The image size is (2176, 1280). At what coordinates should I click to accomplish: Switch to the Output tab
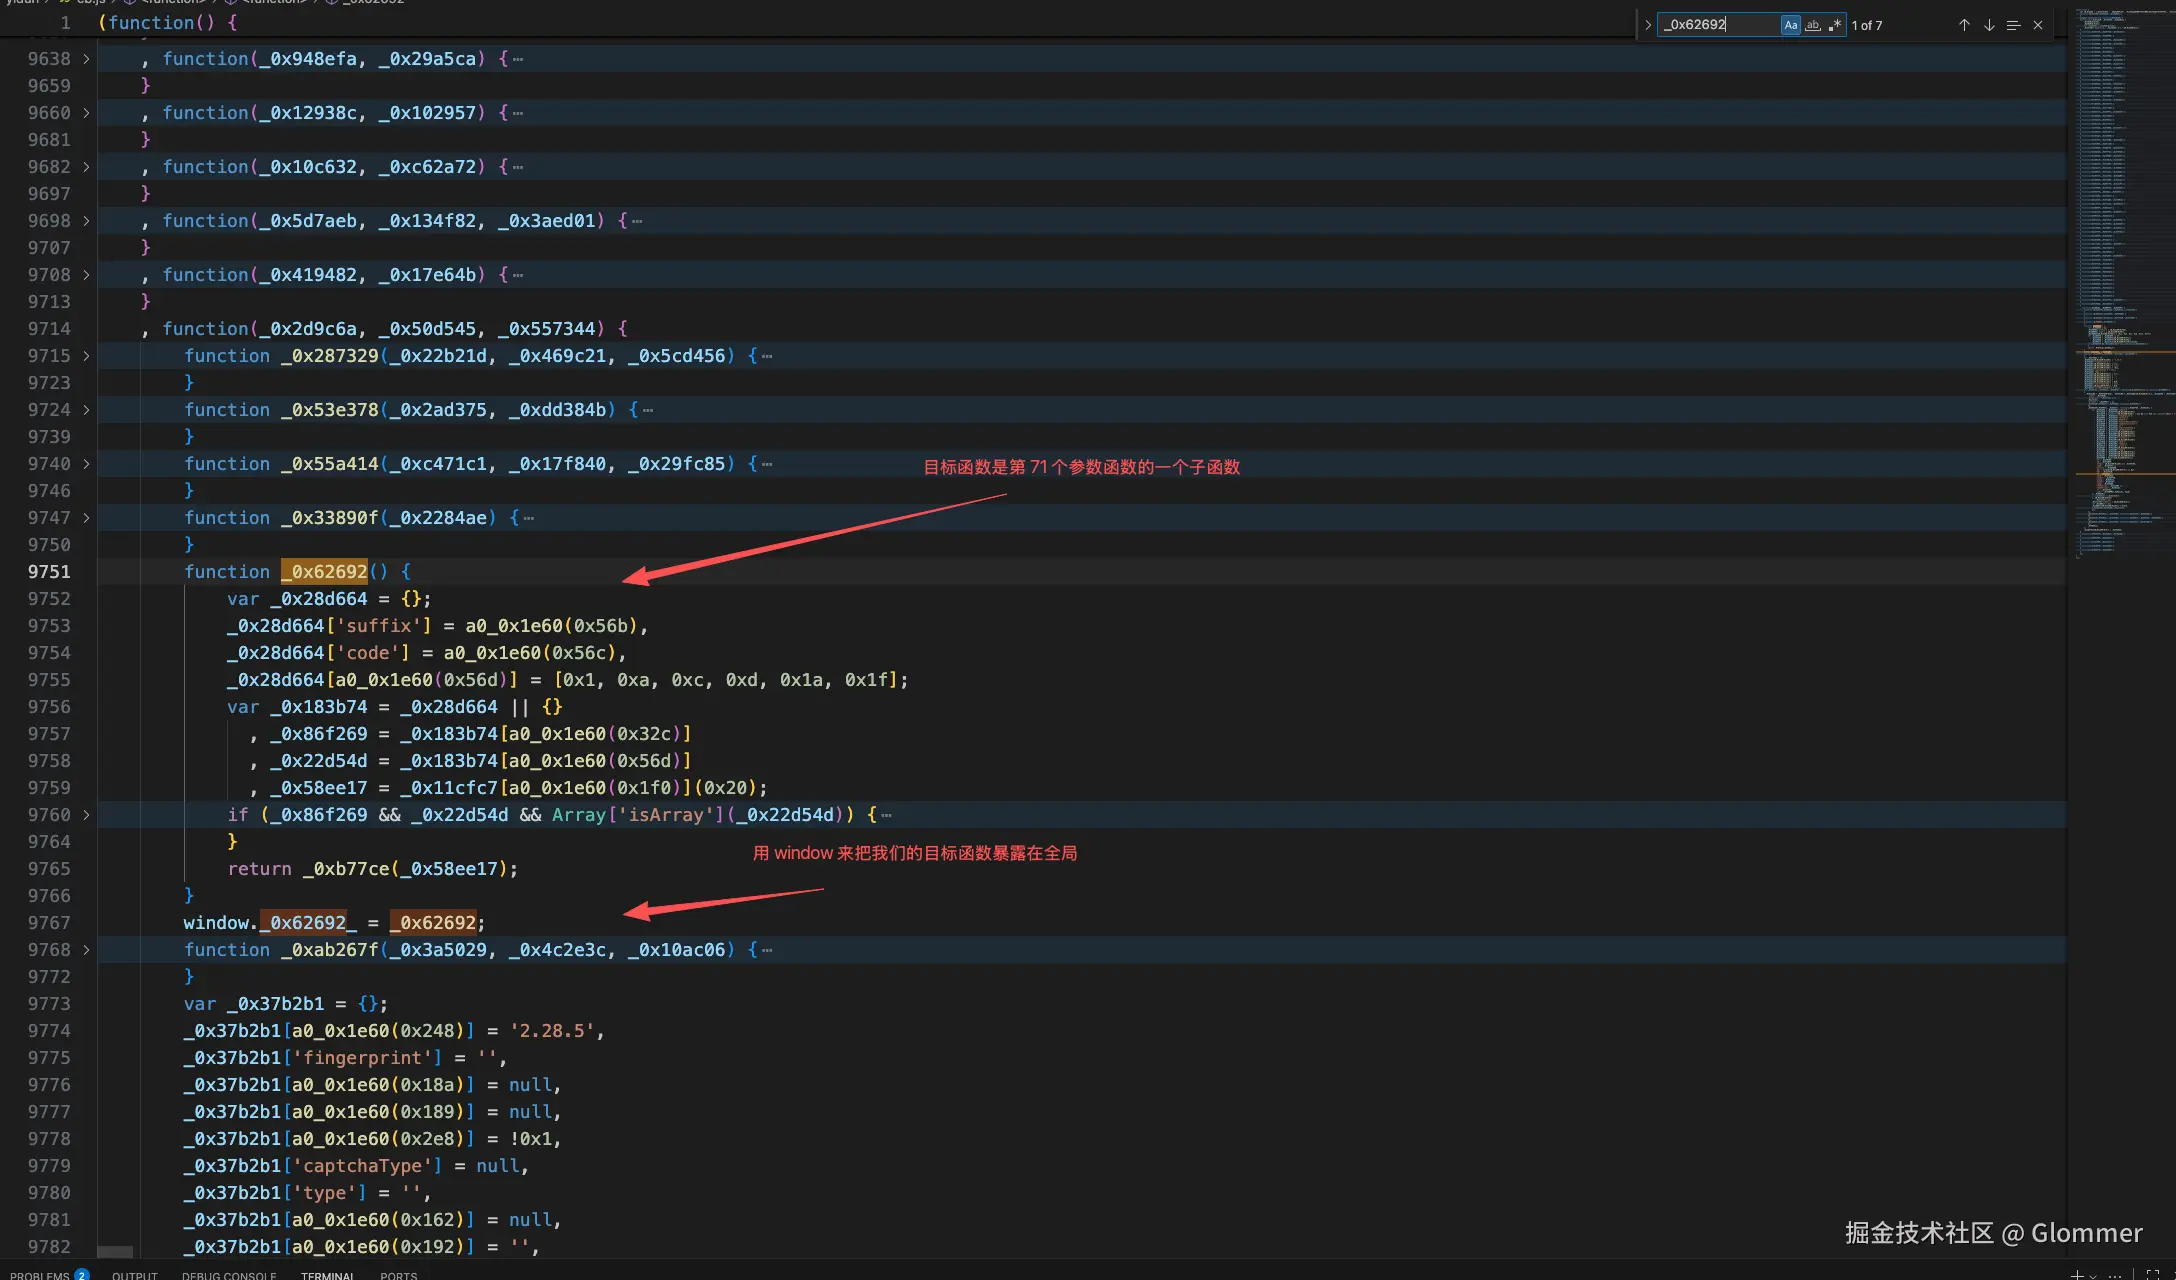135,1275
